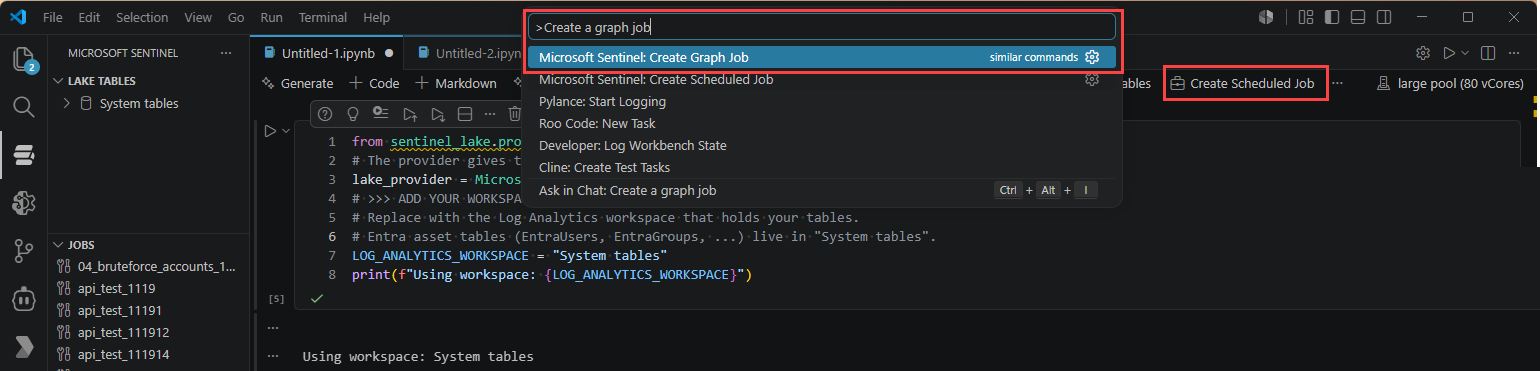Open the Go menu

point(236,17)
